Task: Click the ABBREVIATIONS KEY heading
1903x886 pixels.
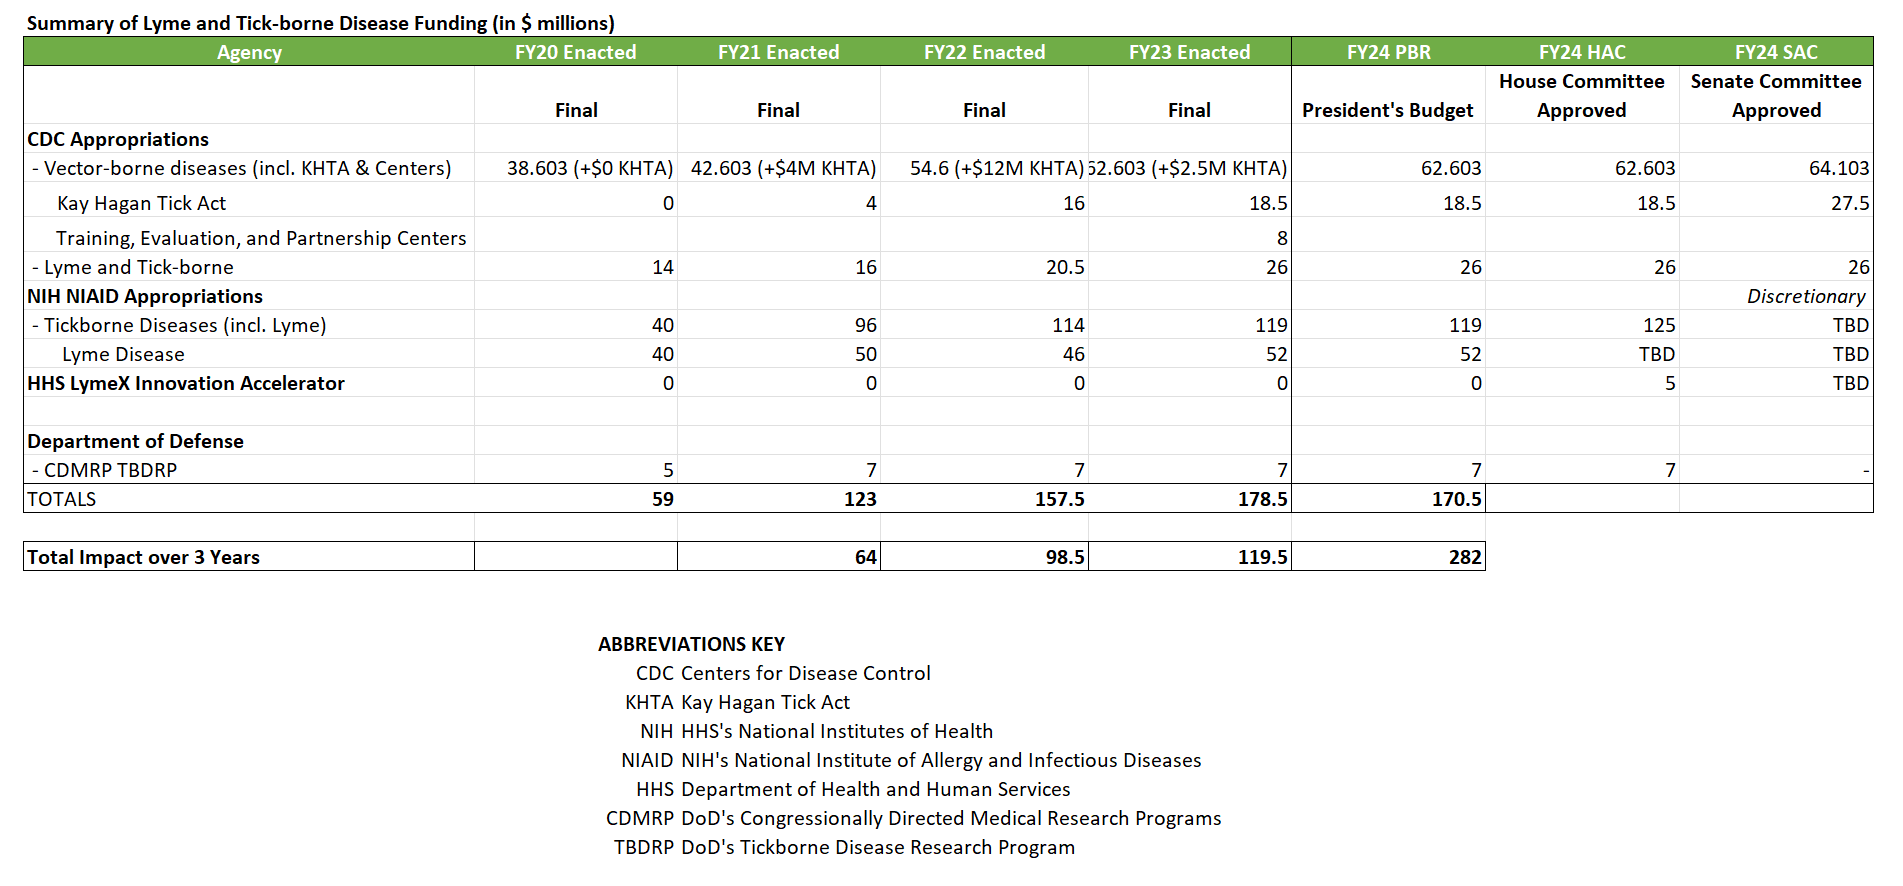Action: click(x=691, y=644)
